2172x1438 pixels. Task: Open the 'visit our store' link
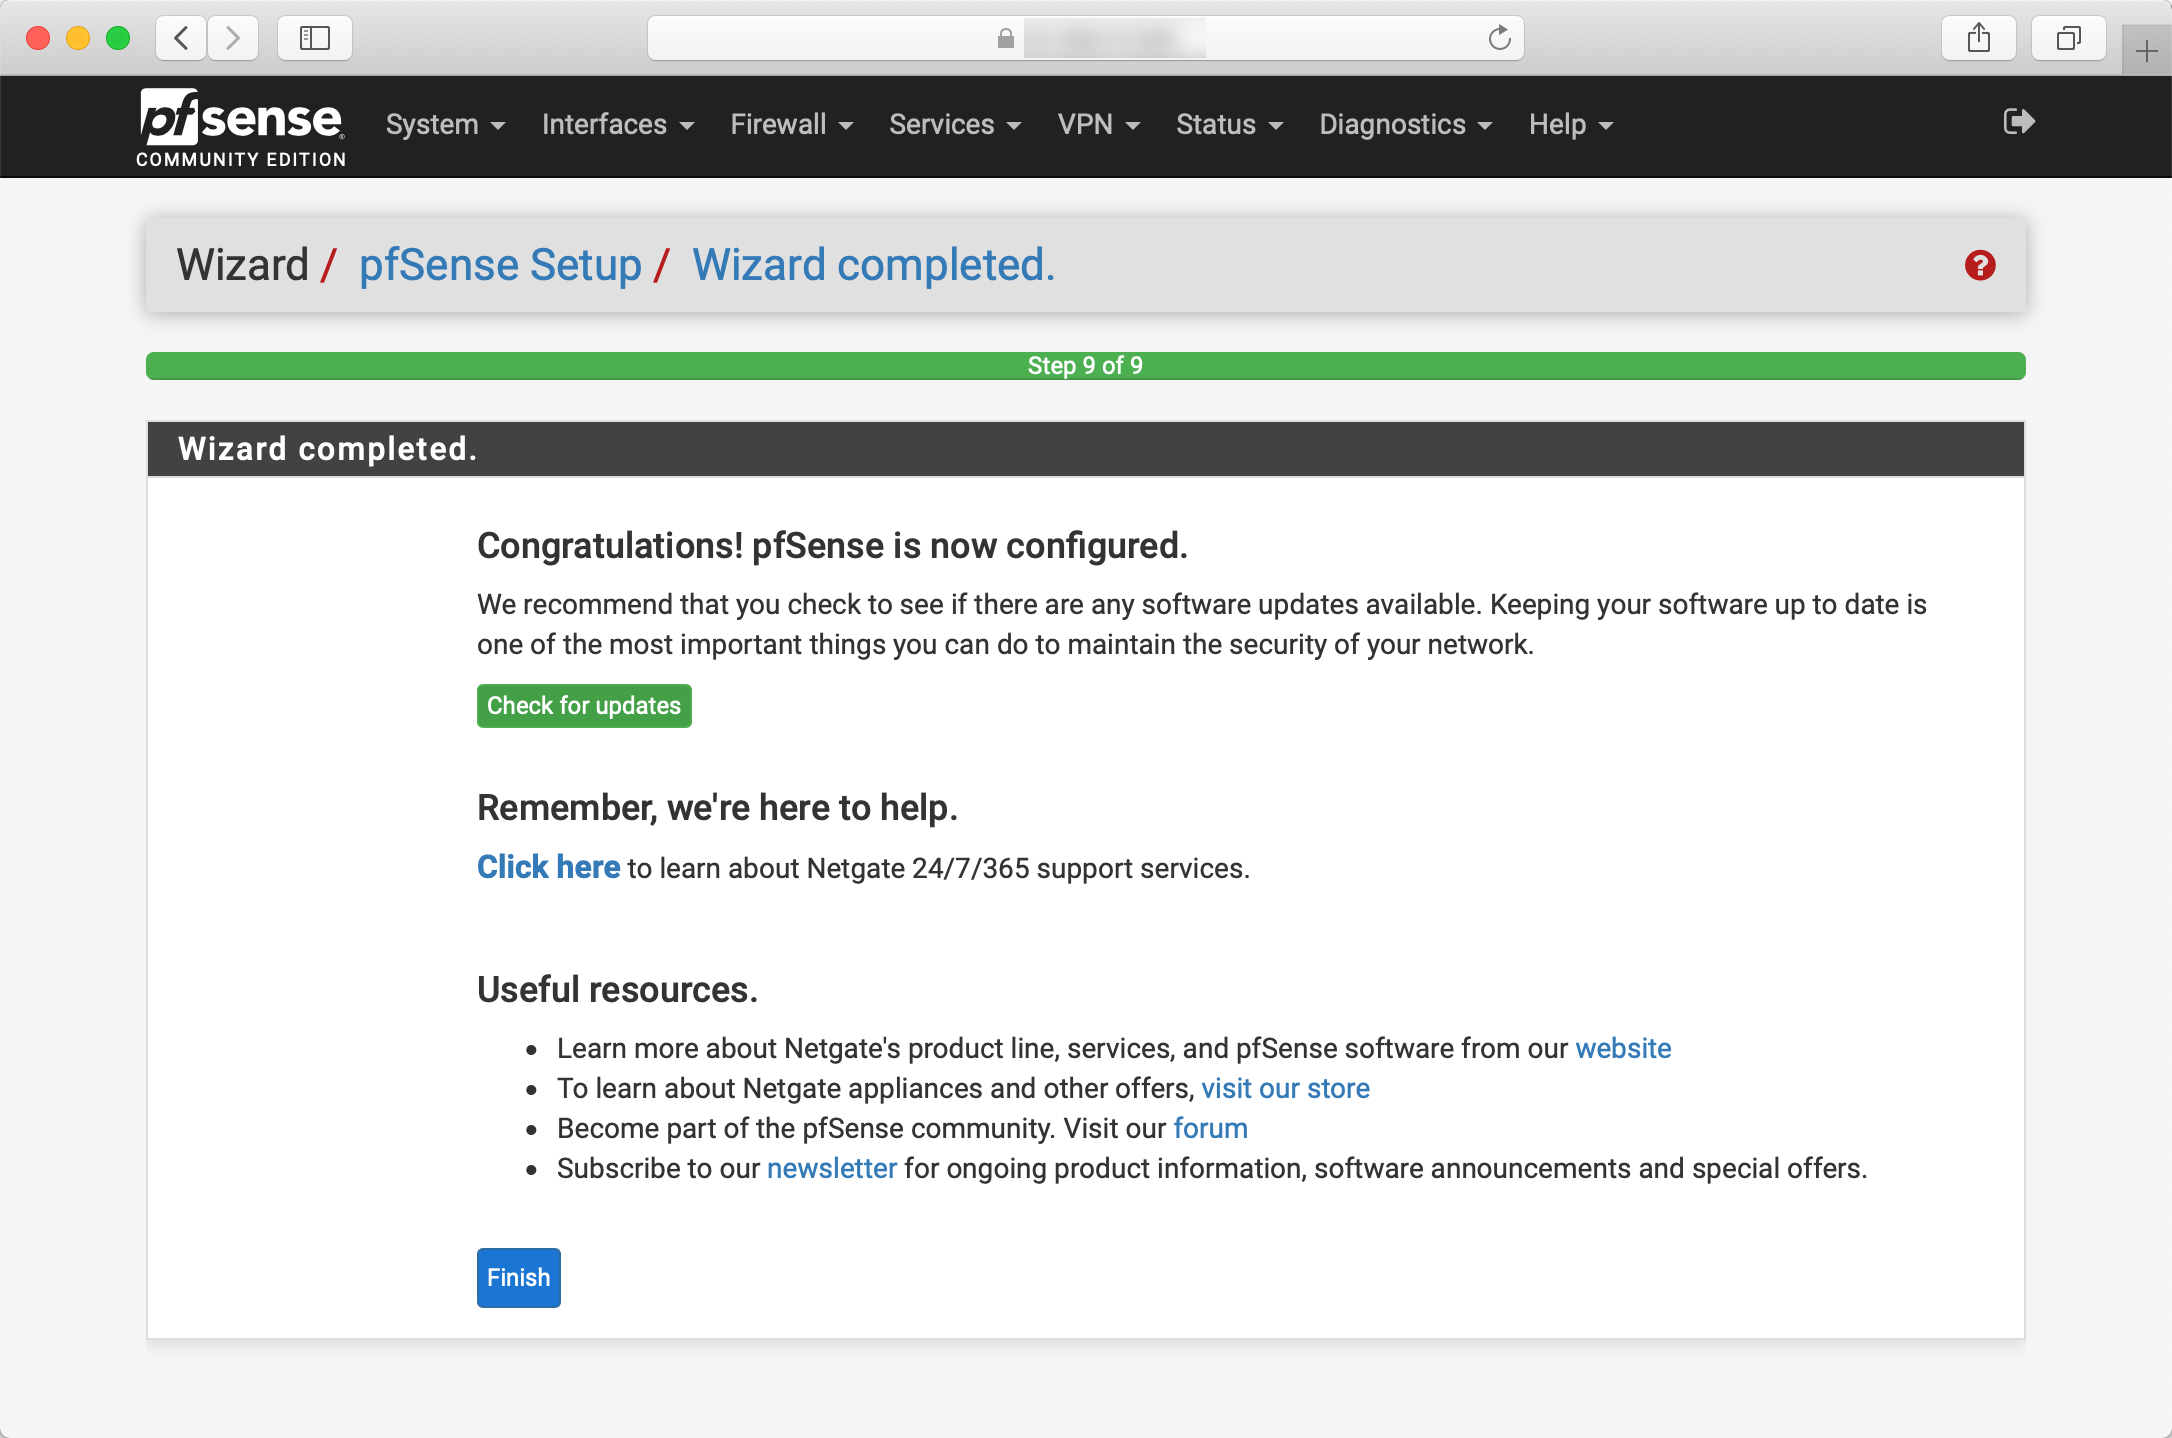(1285, 1088)
